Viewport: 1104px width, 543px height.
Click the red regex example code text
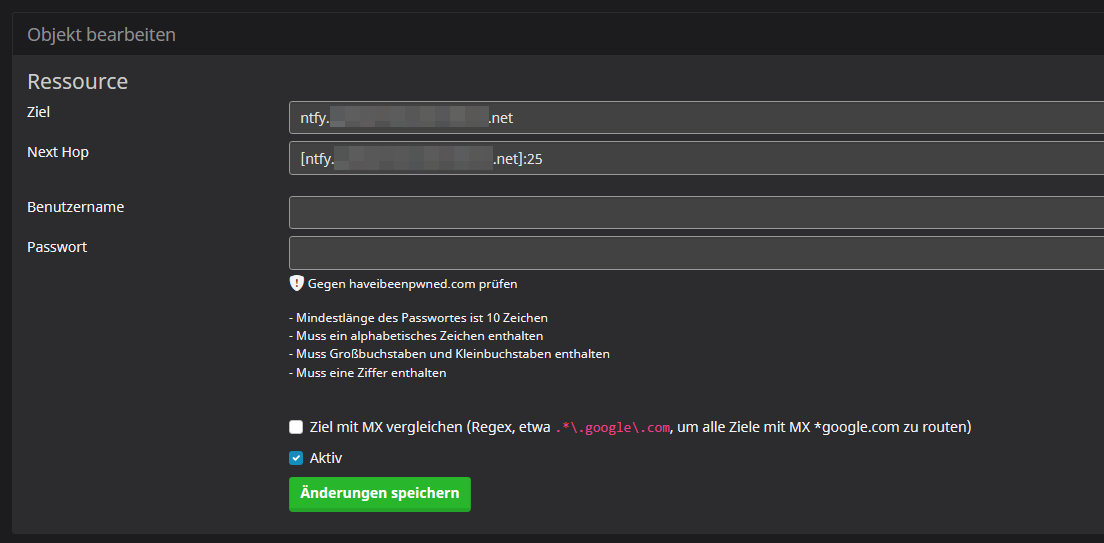pos(612,428)
